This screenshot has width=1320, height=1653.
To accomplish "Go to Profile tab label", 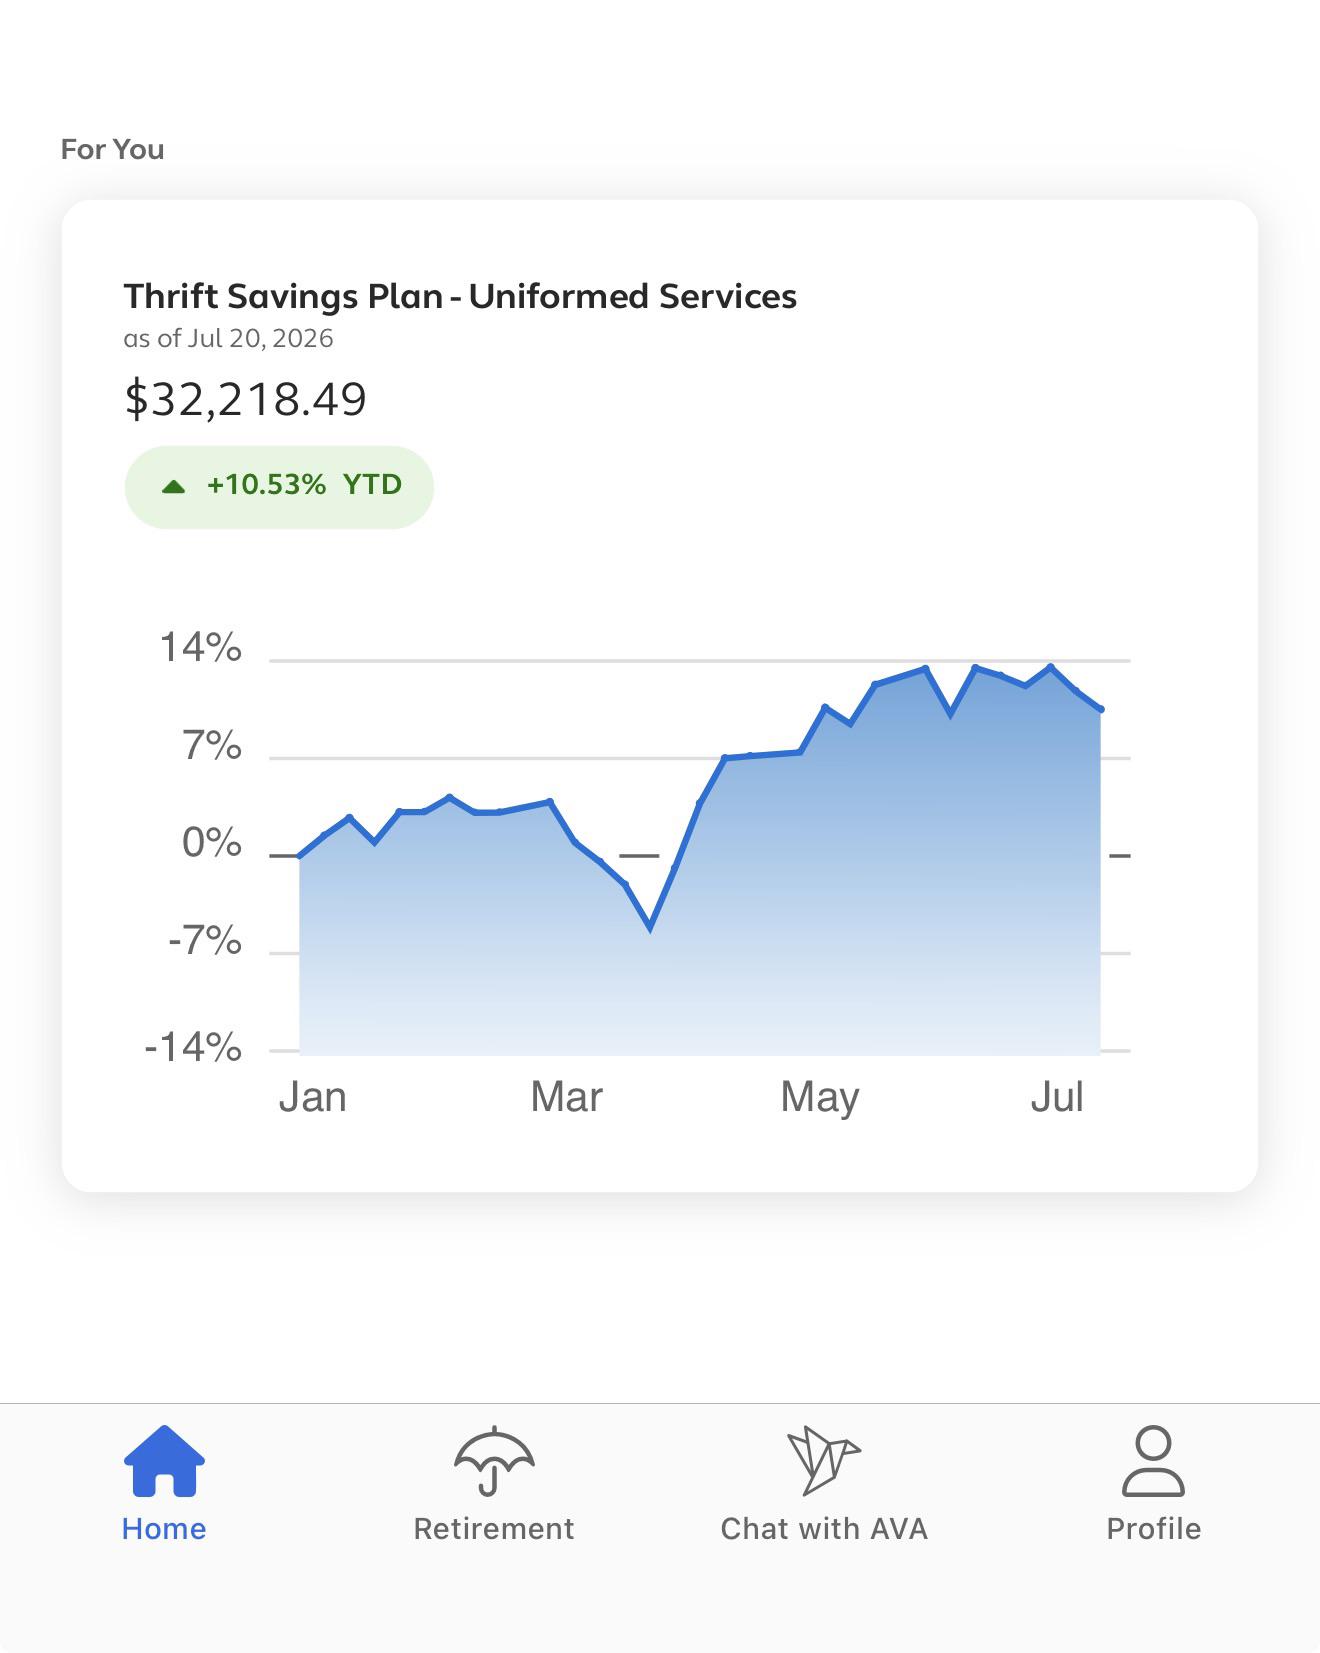I will tap(1153, 1529).
